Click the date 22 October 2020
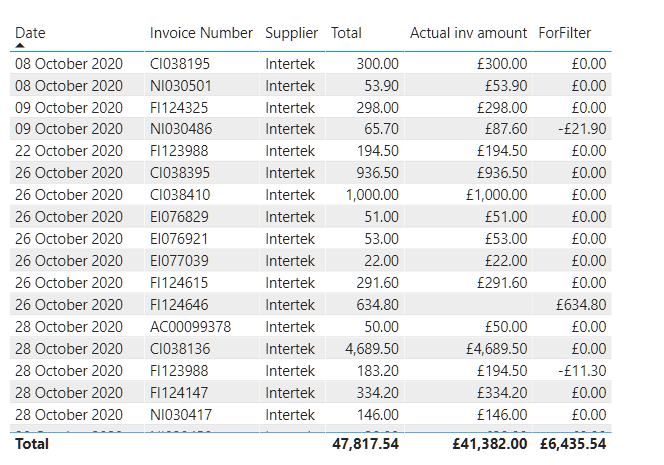The image size is (664, 465). tap(69, 151)
